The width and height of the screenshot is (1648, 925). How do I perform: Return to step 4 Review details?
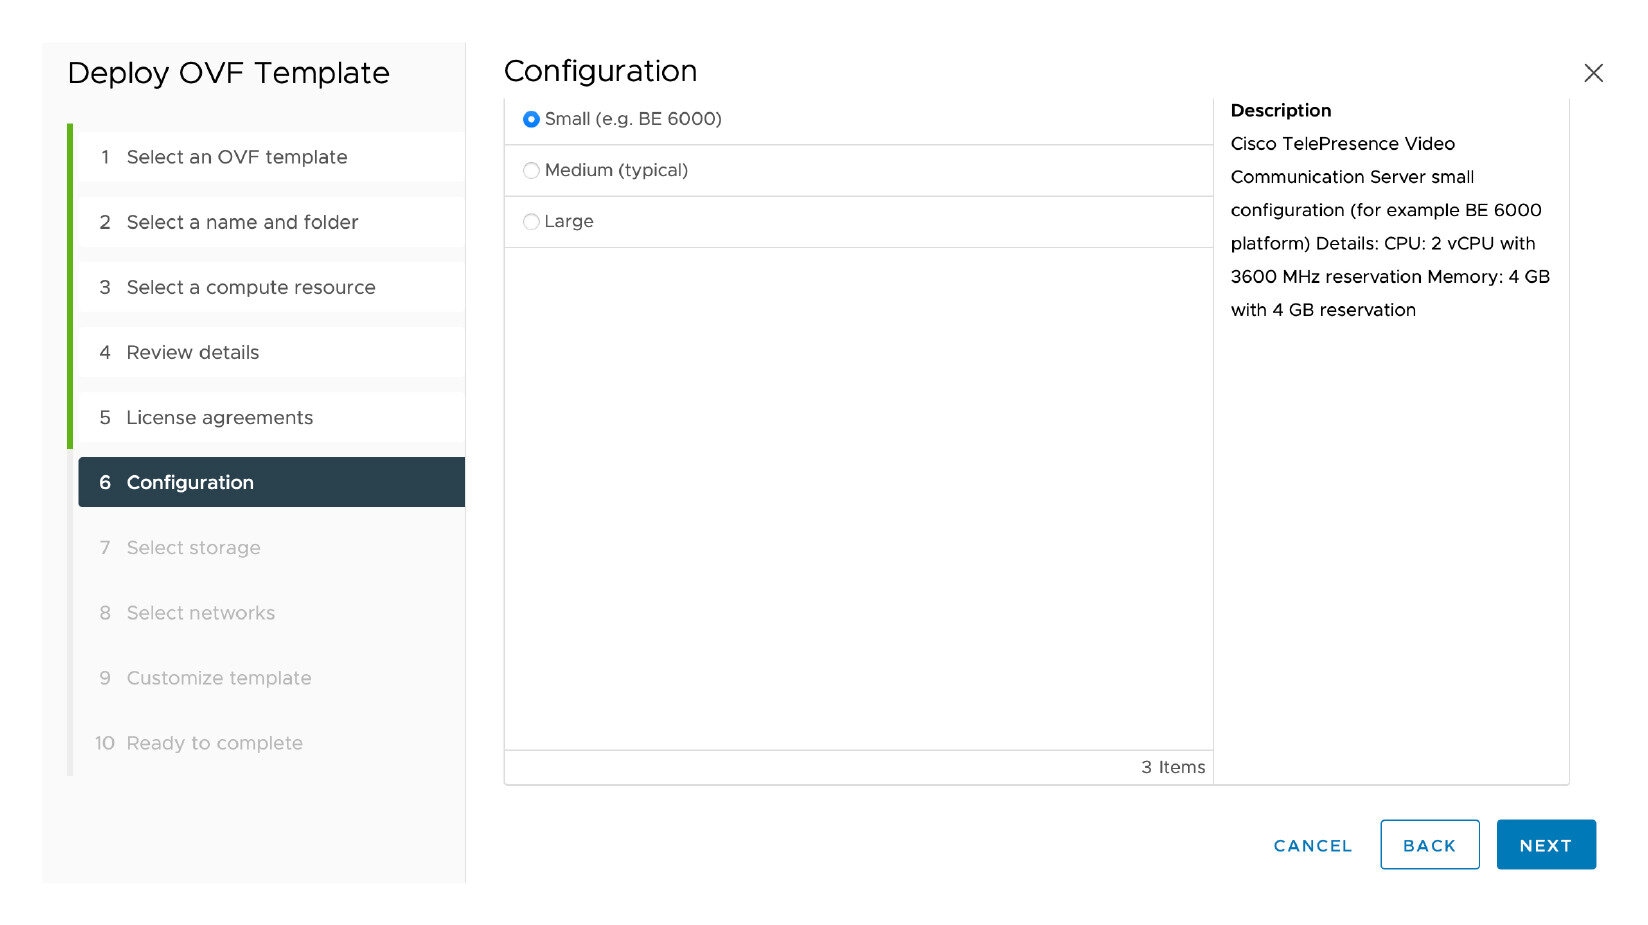pyautogui.click(x=192, y=352)
